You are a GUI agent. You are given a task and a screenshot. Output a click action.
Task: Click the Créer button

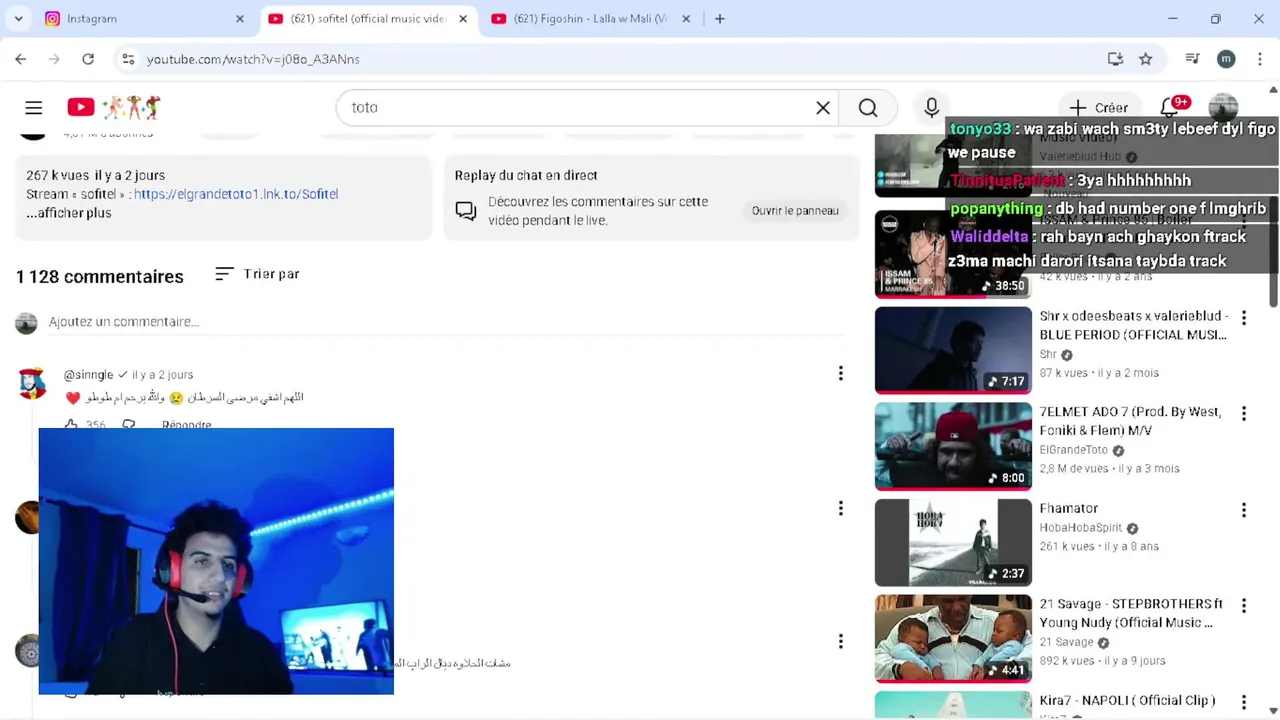1098,107
